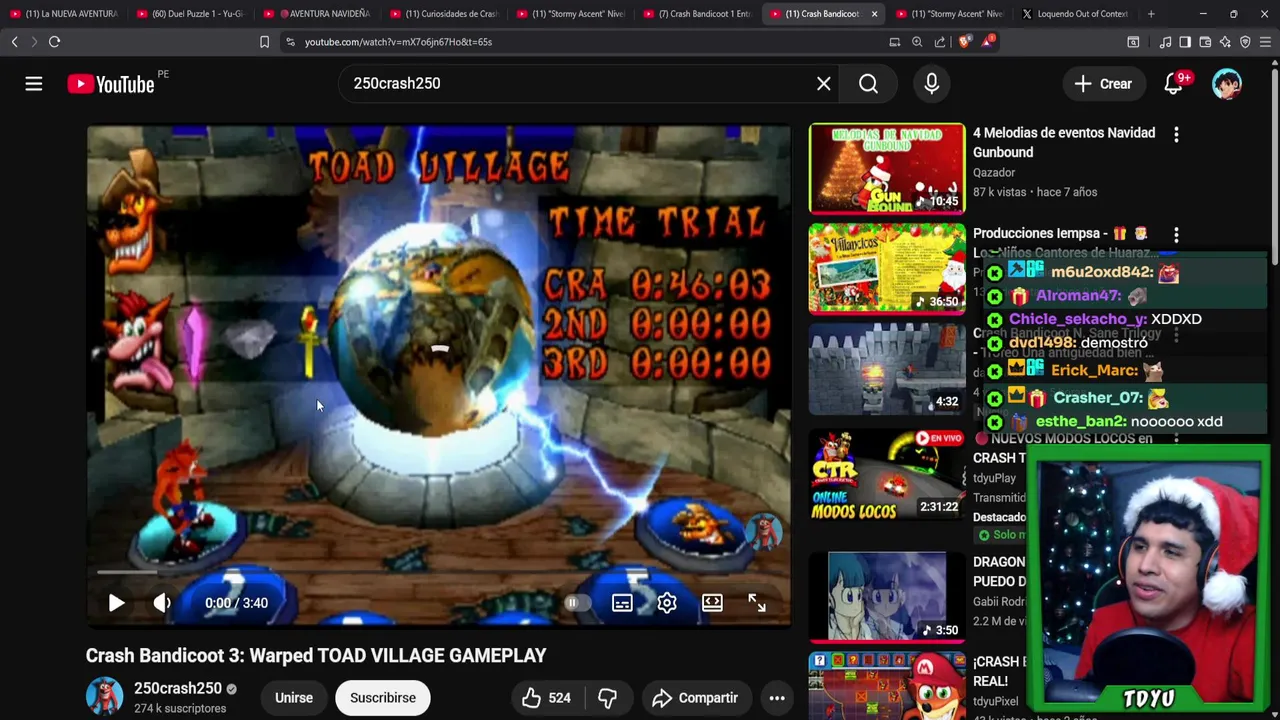Open options for the Producciones Iempsa video

(1176, 234)
